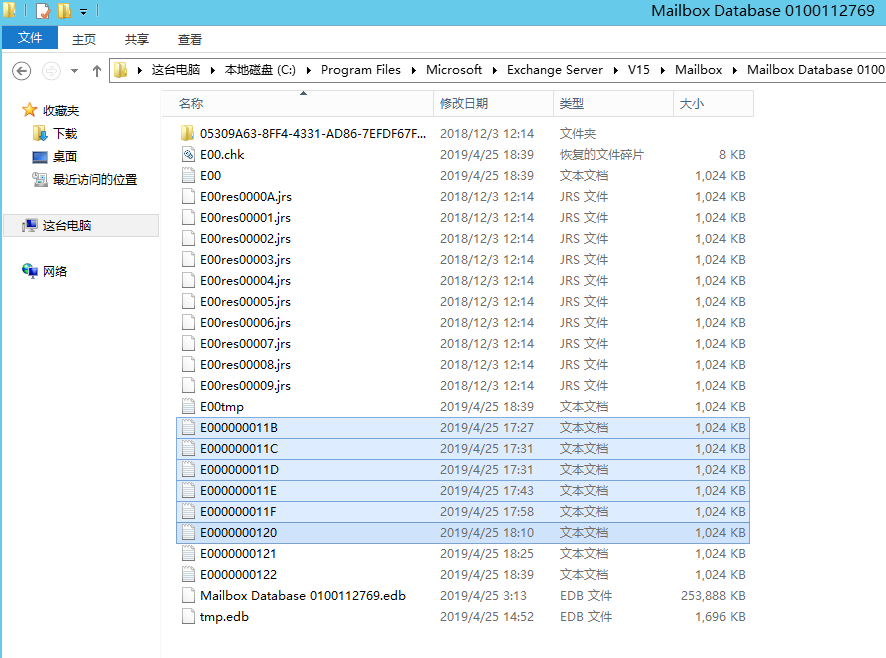
Task: Navigate to V15 in the address bar
Action: pos(639,70)
